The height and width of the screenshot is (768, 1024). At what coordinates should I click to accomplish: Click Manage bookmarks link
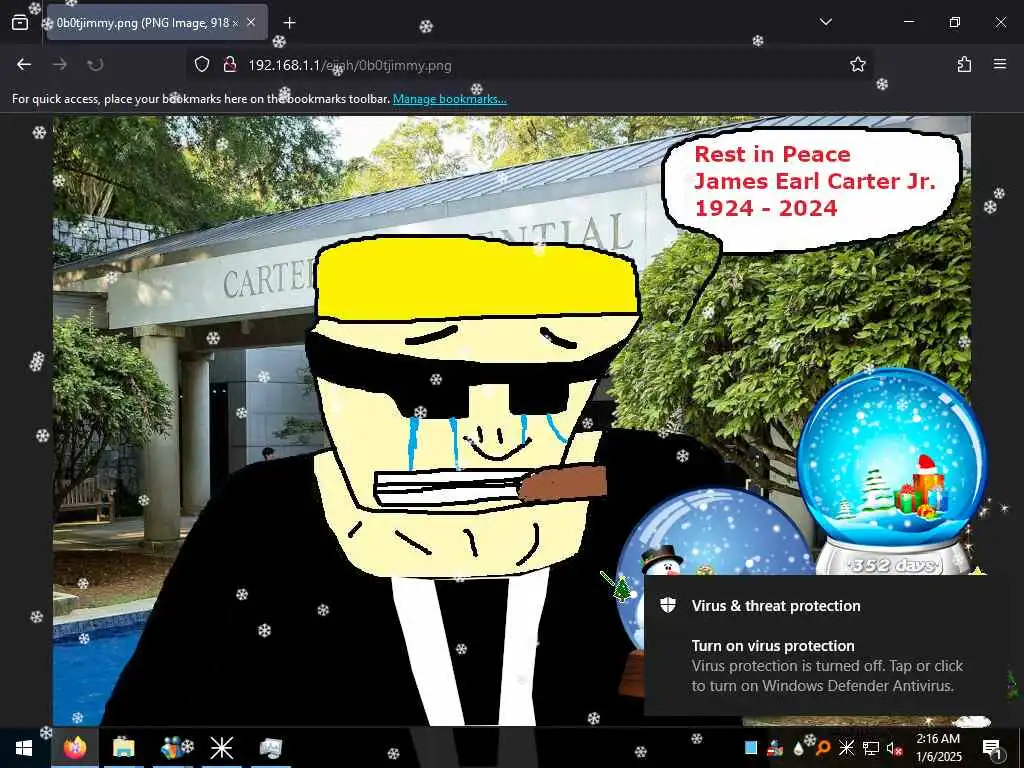[449, 99]
